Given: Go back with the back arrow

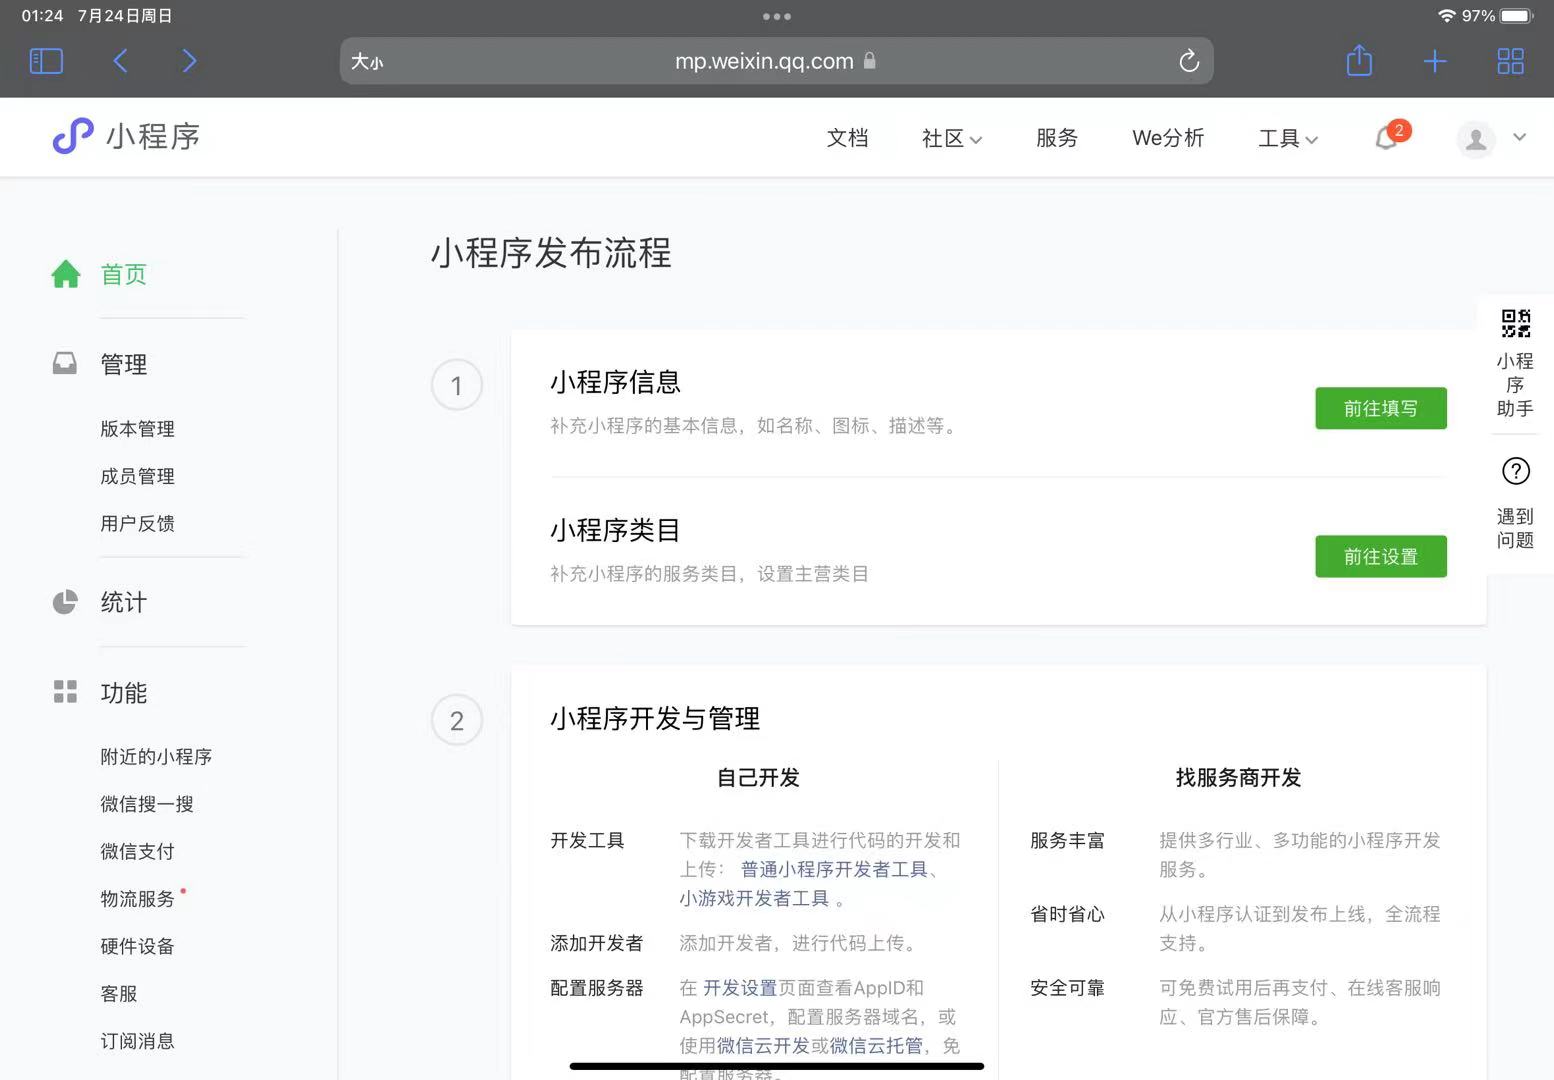Looking at the screenshot, I should (x=120, y=61).
